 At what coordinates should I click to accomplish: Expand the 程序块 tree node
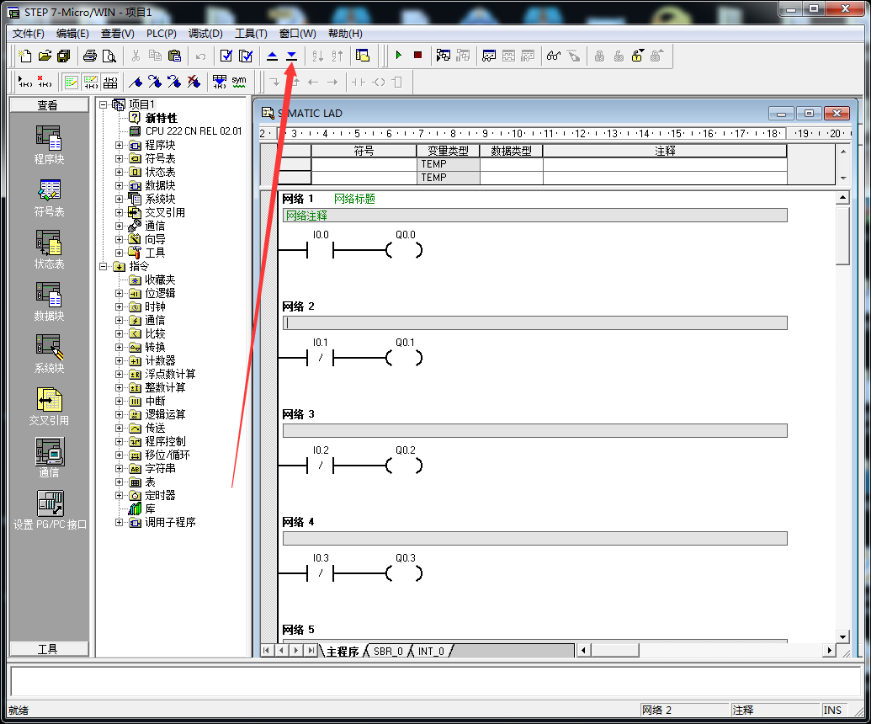(119, 145)
